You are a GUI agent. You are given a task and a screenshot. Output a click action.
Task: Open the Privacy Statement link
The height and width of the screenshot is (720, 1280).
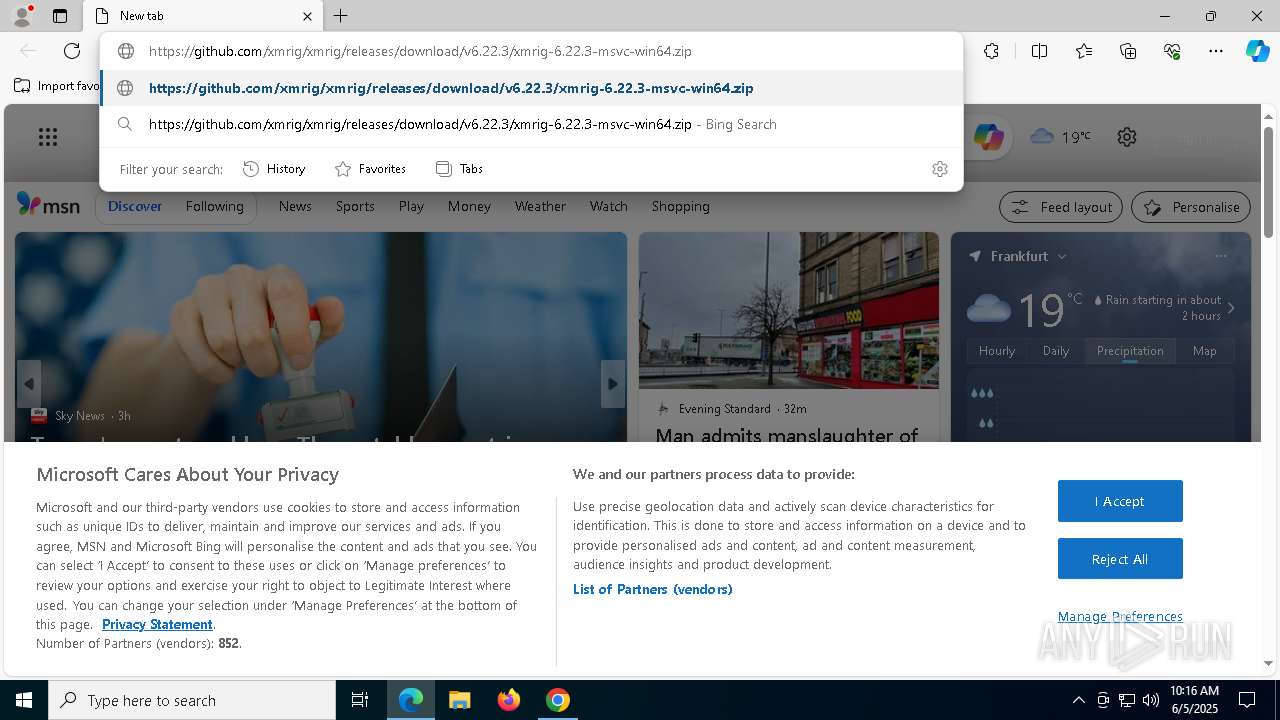tap(157, 624)
